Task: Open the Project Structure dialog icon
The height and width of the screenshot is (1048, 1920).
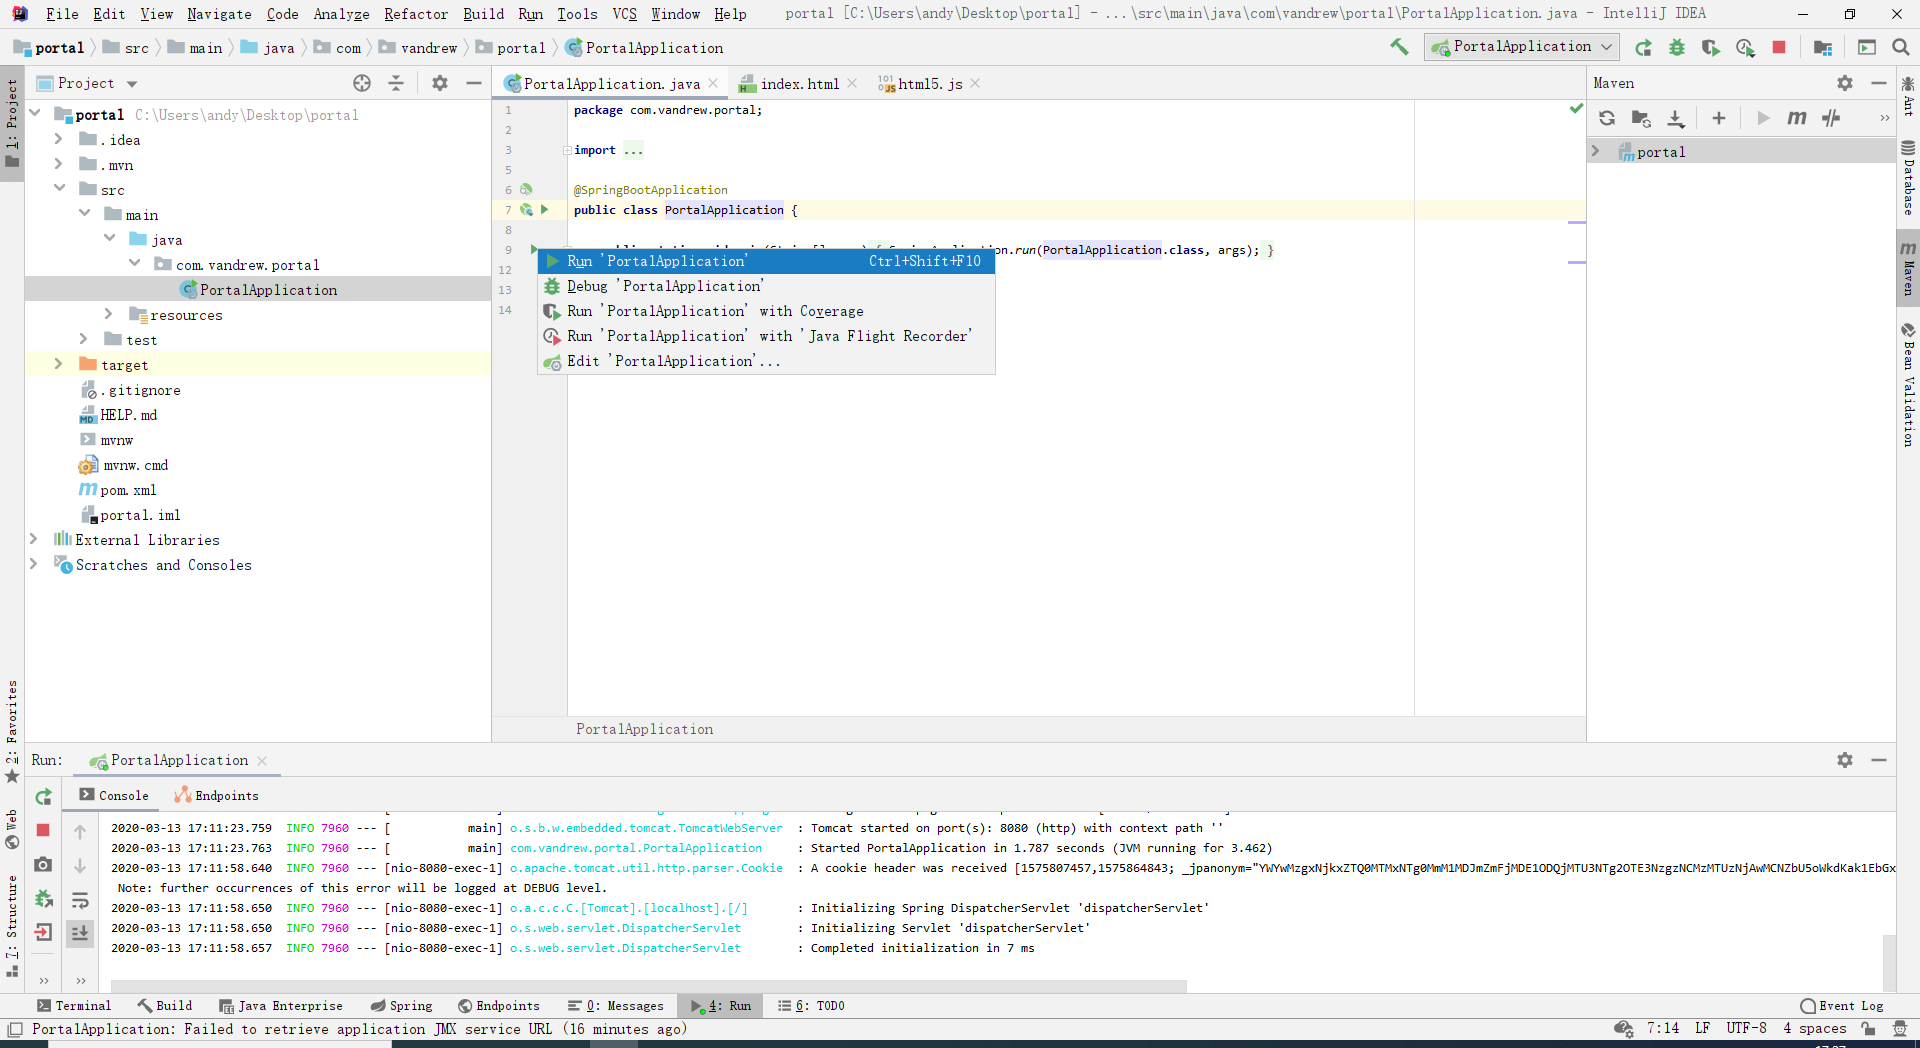Action: pyautogui.click(x=1823, y=47)
